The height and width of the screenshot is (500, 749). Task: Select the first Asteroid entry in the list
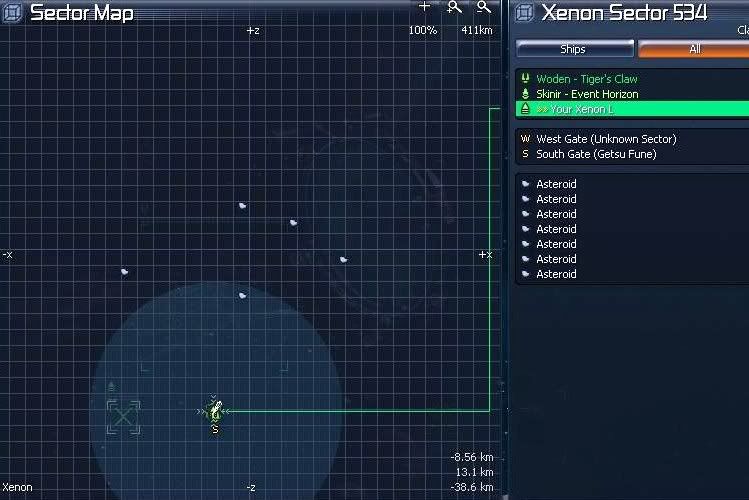click(556, 184)
